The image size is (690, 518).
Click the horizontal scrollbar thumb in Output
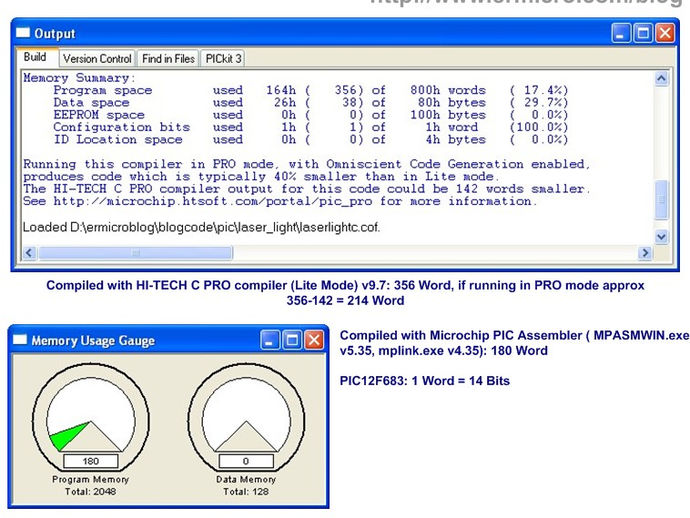(x=136, y=253)
